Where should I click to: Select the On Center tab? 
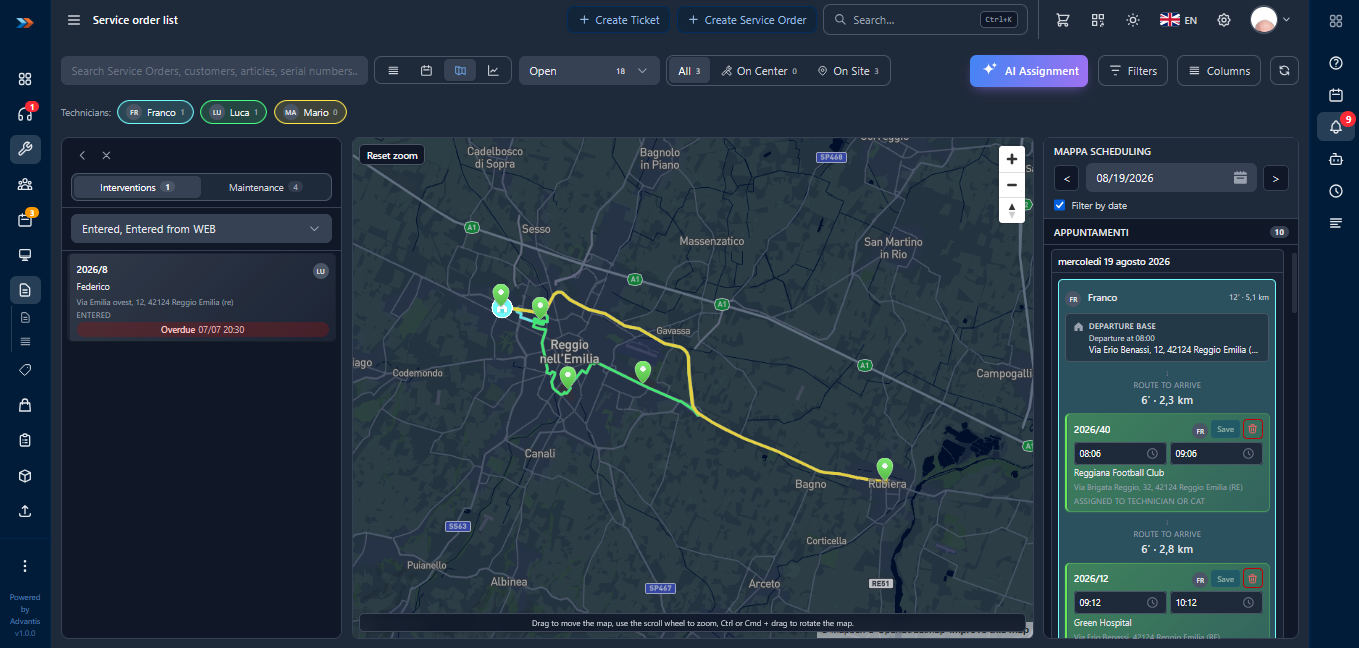[x=759, y=71]
